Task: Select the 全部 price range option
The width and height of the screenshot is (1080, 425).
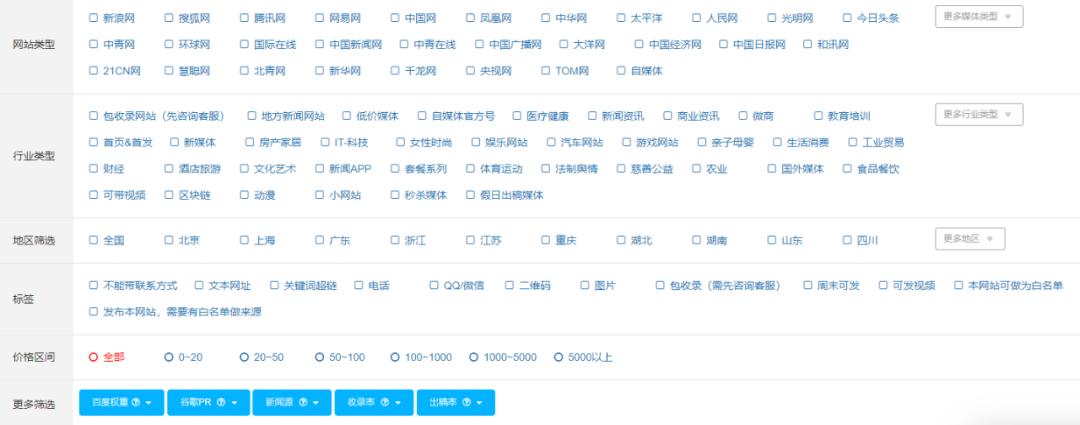Action: pyautogui.click(x=94, y=357)
